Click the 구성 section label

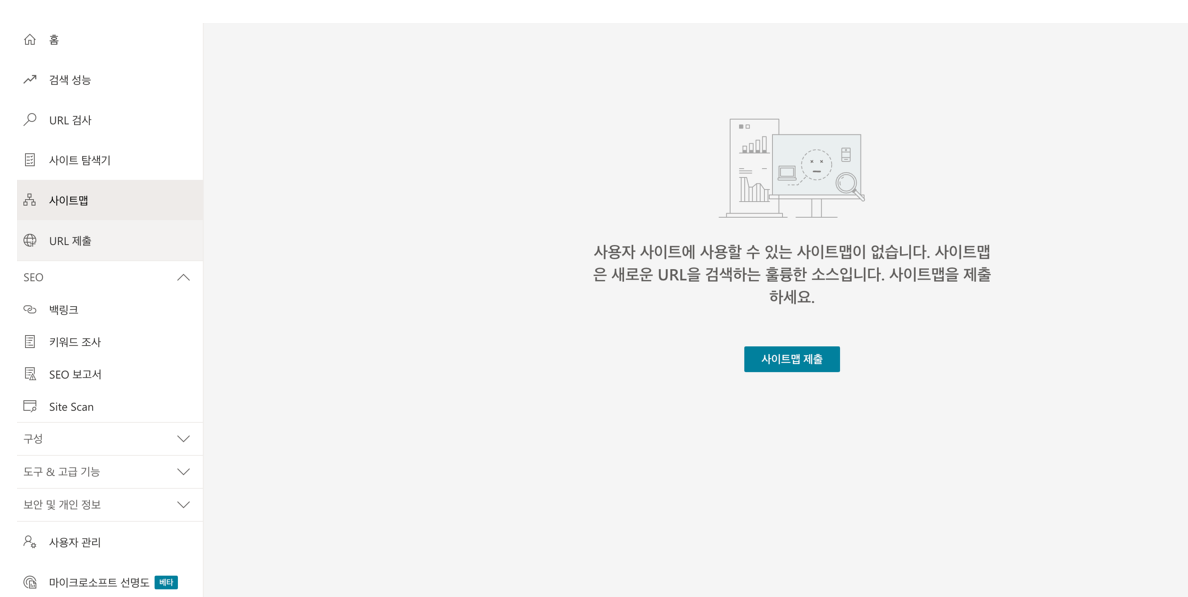click(x=34, y=439)
